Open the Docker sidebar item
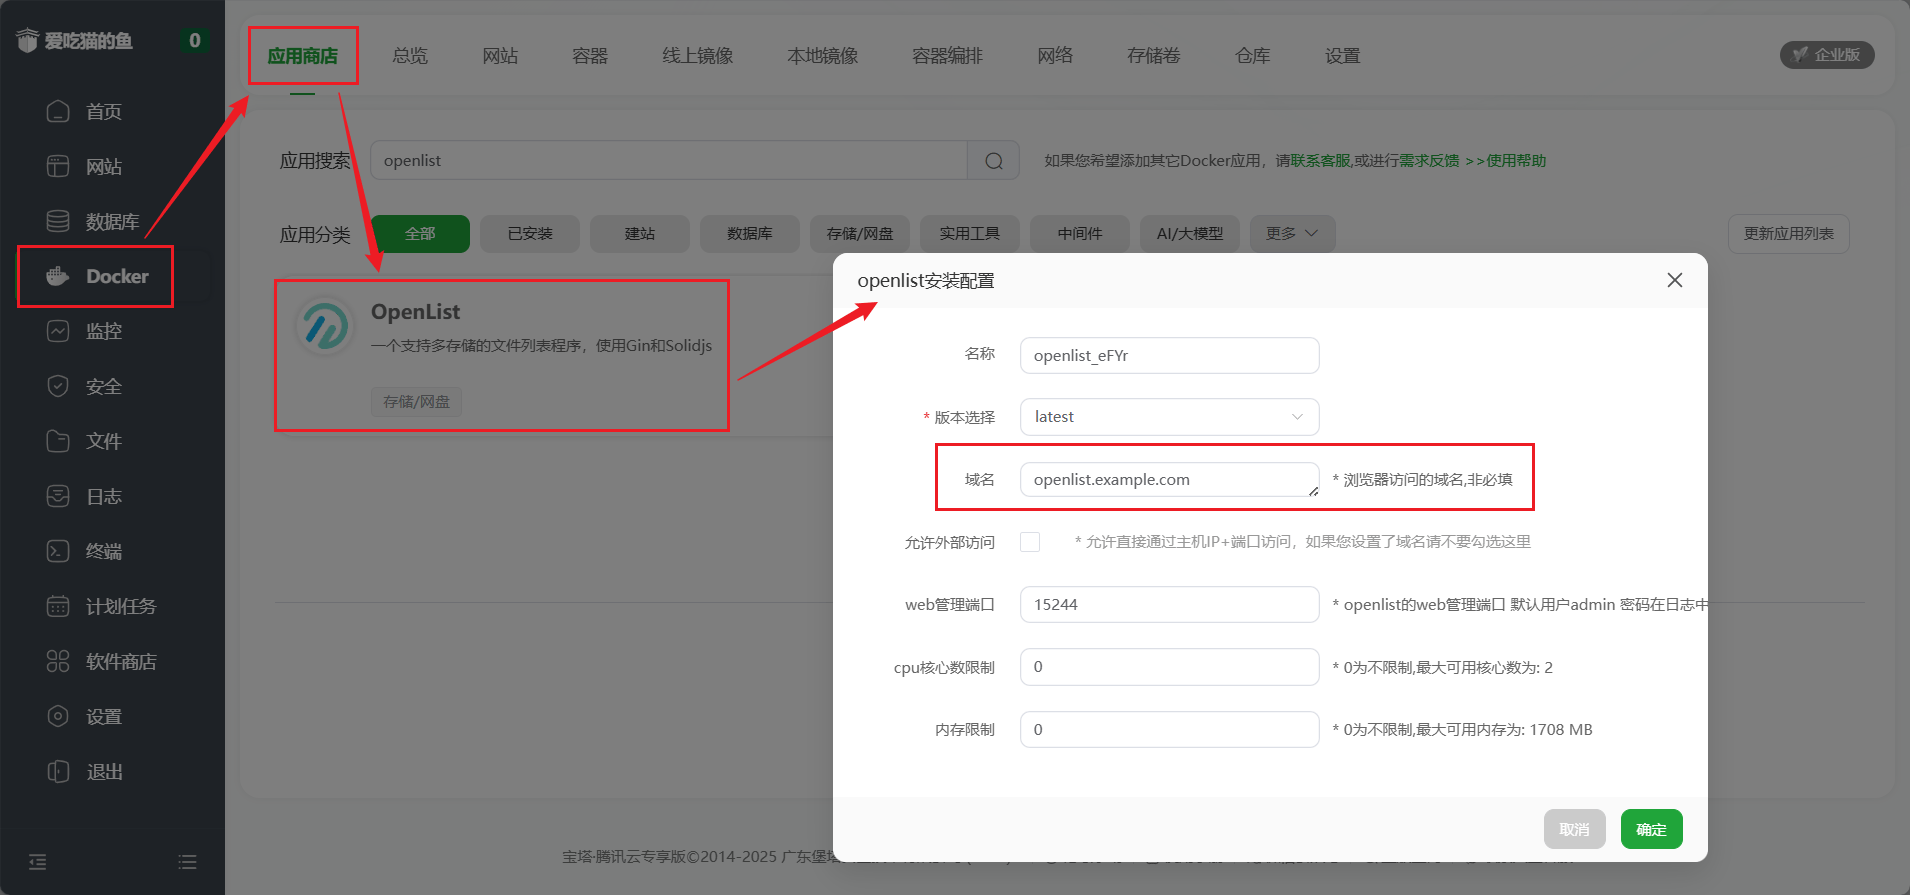The image size is (1910, 895). coord(96,276)
